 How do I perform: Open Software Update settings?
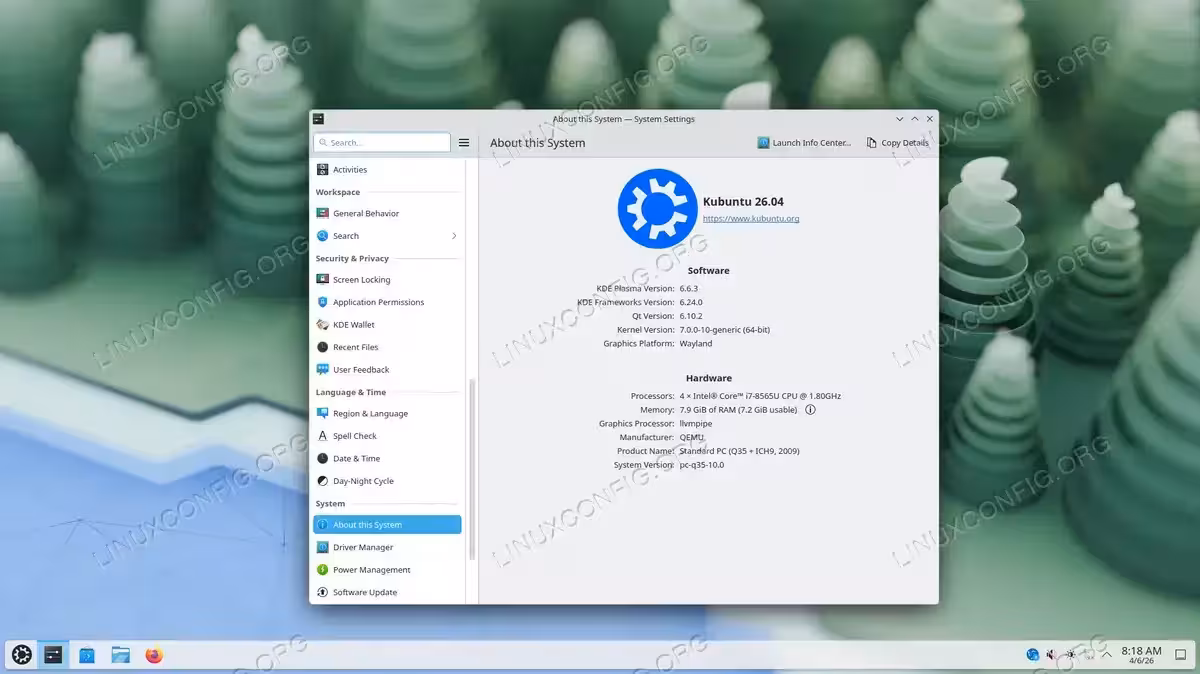[387, 593]
